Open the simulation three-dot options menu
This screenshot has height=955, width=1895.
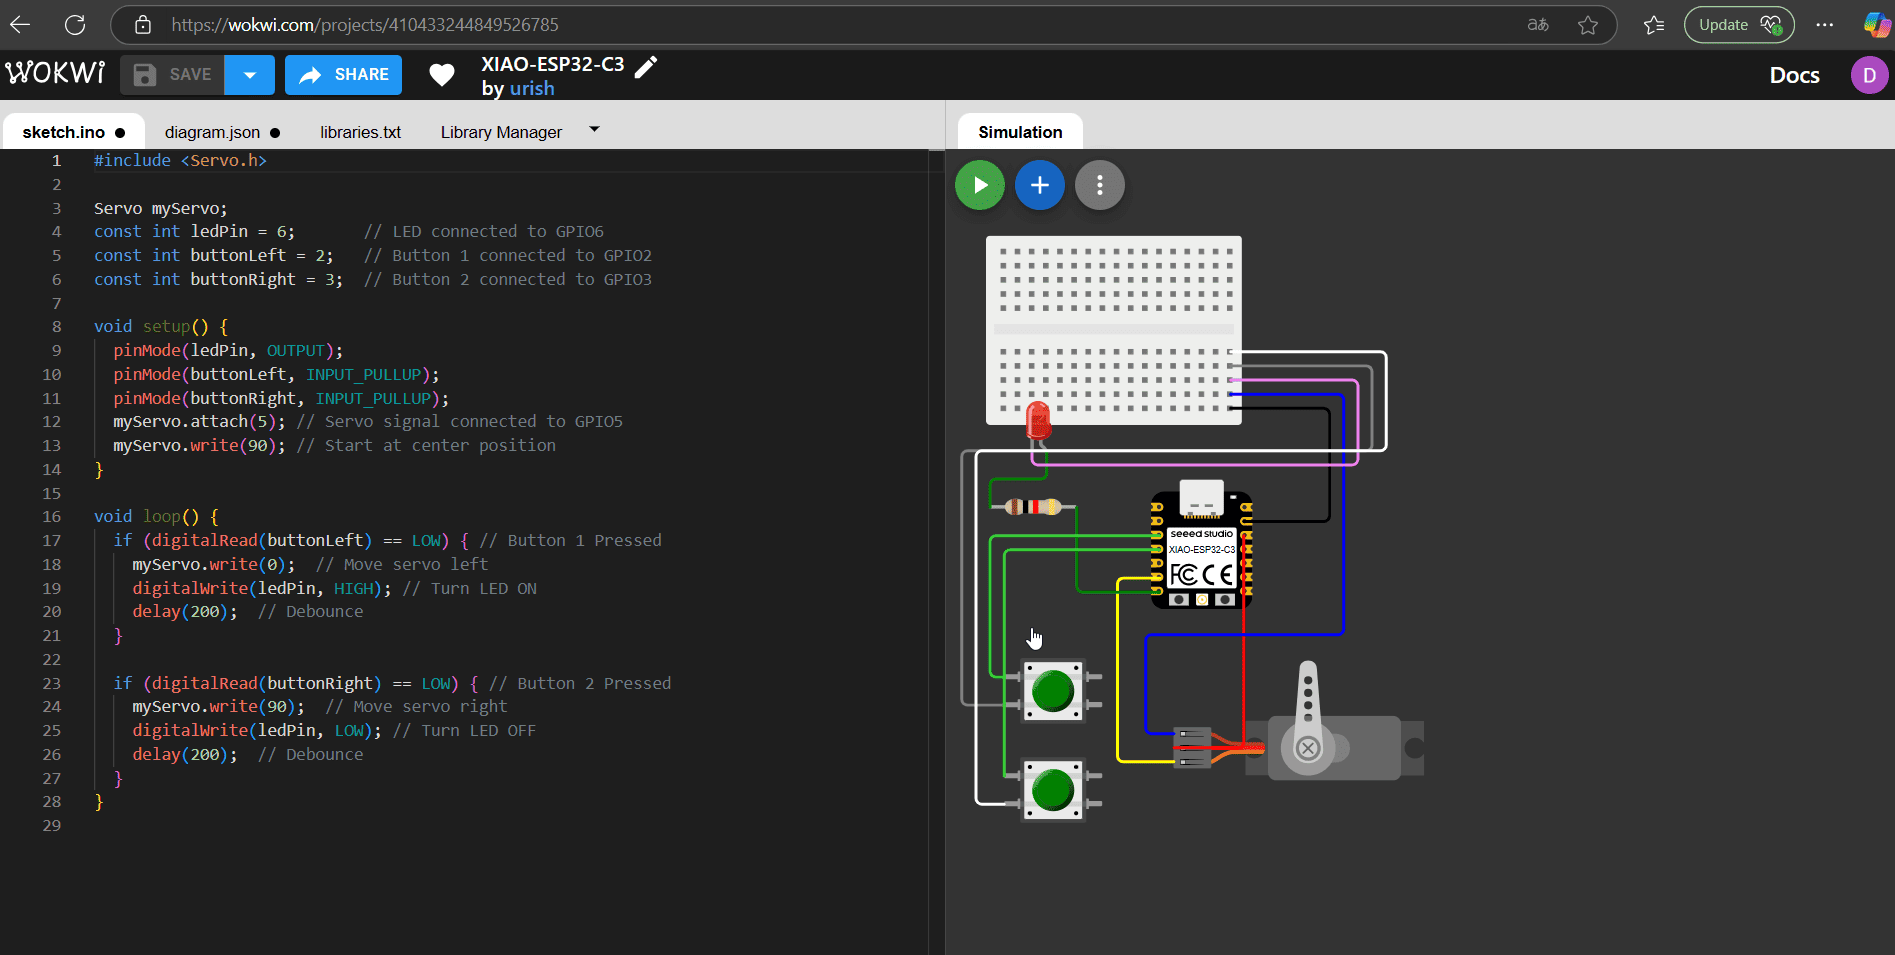[1099, 185]
